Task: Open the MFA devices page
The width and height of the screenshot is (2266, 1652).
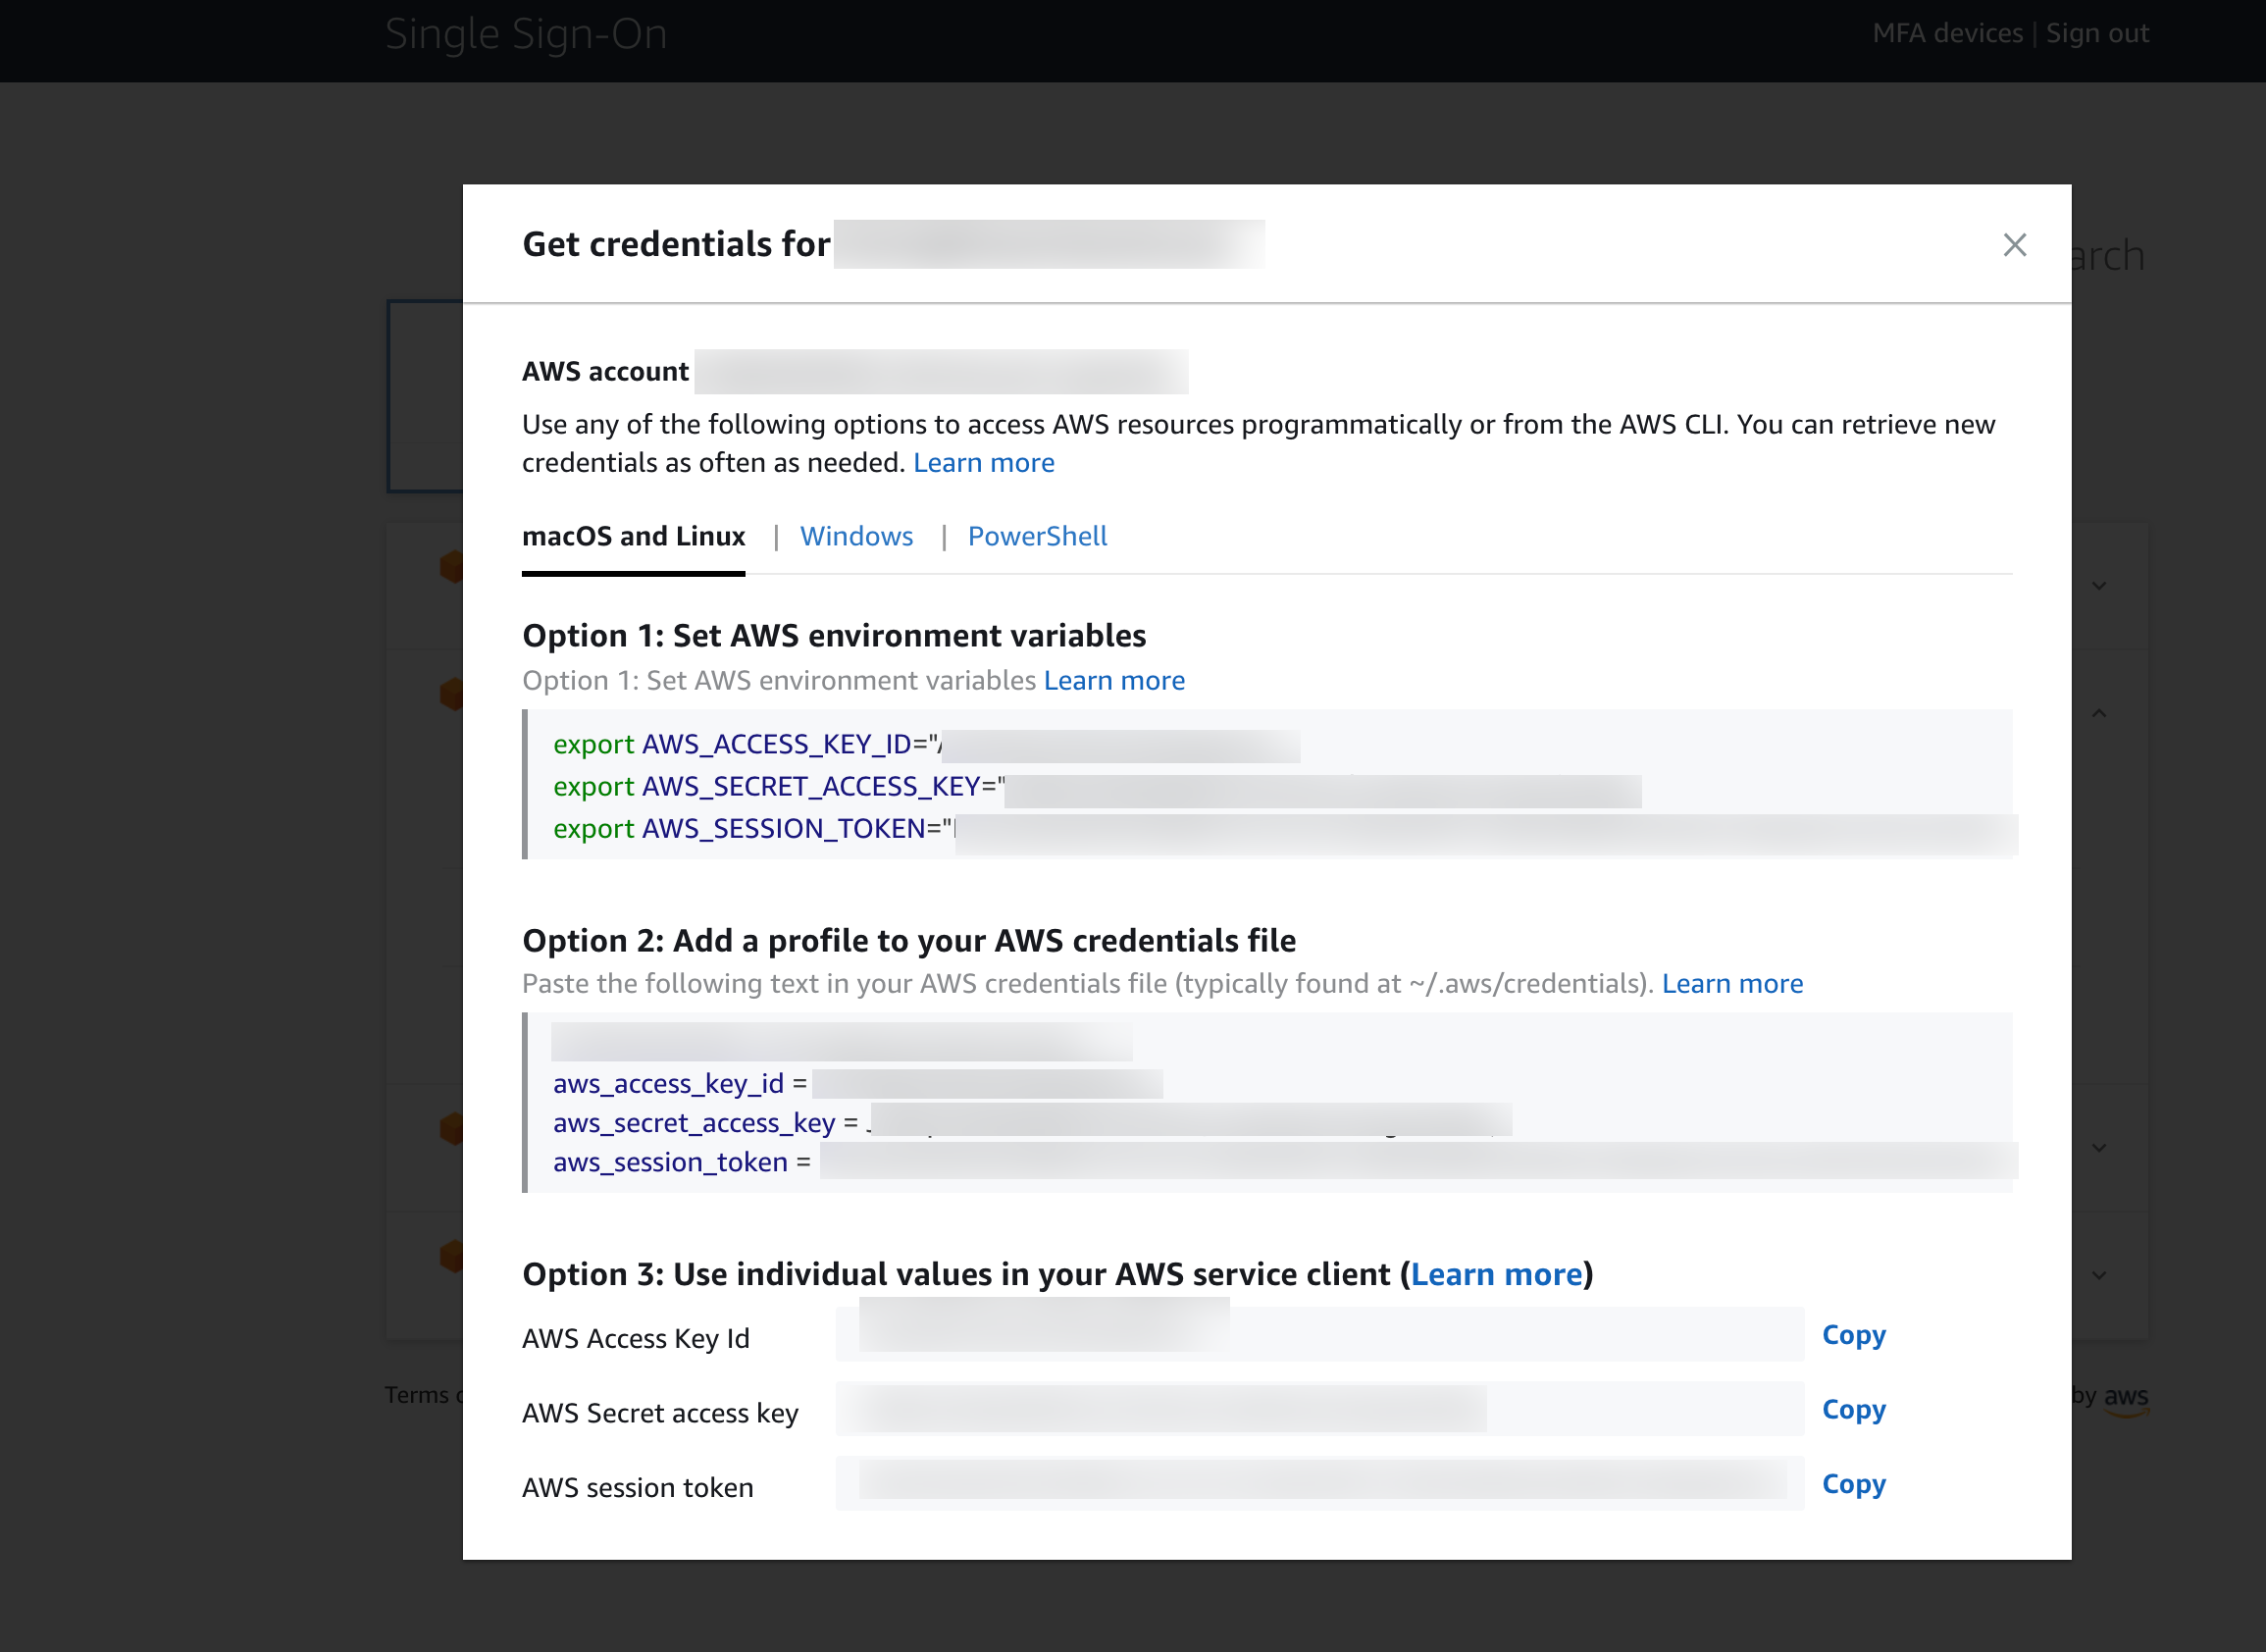Action: 1948,32
